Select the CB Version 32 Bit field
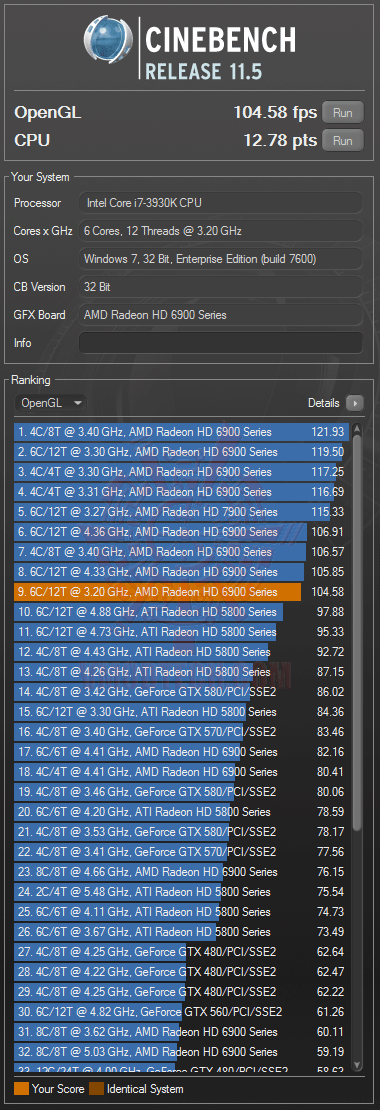Image resolution: width=380 pixels, height=1110 pixels. [x=221, y=287]
